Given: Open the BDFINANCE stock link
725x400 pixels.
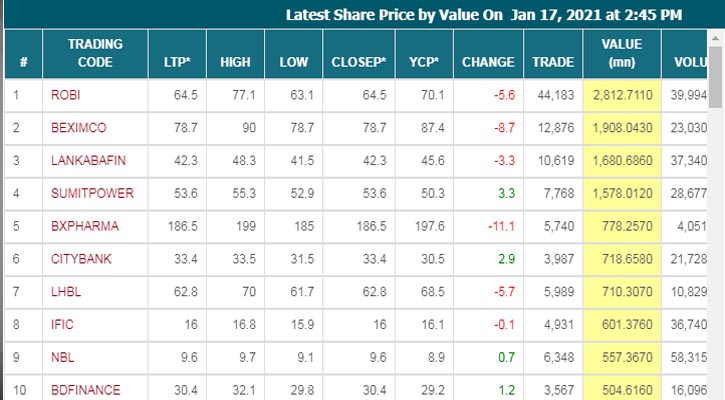Looking at the screenshot, I should coord(86,388).
